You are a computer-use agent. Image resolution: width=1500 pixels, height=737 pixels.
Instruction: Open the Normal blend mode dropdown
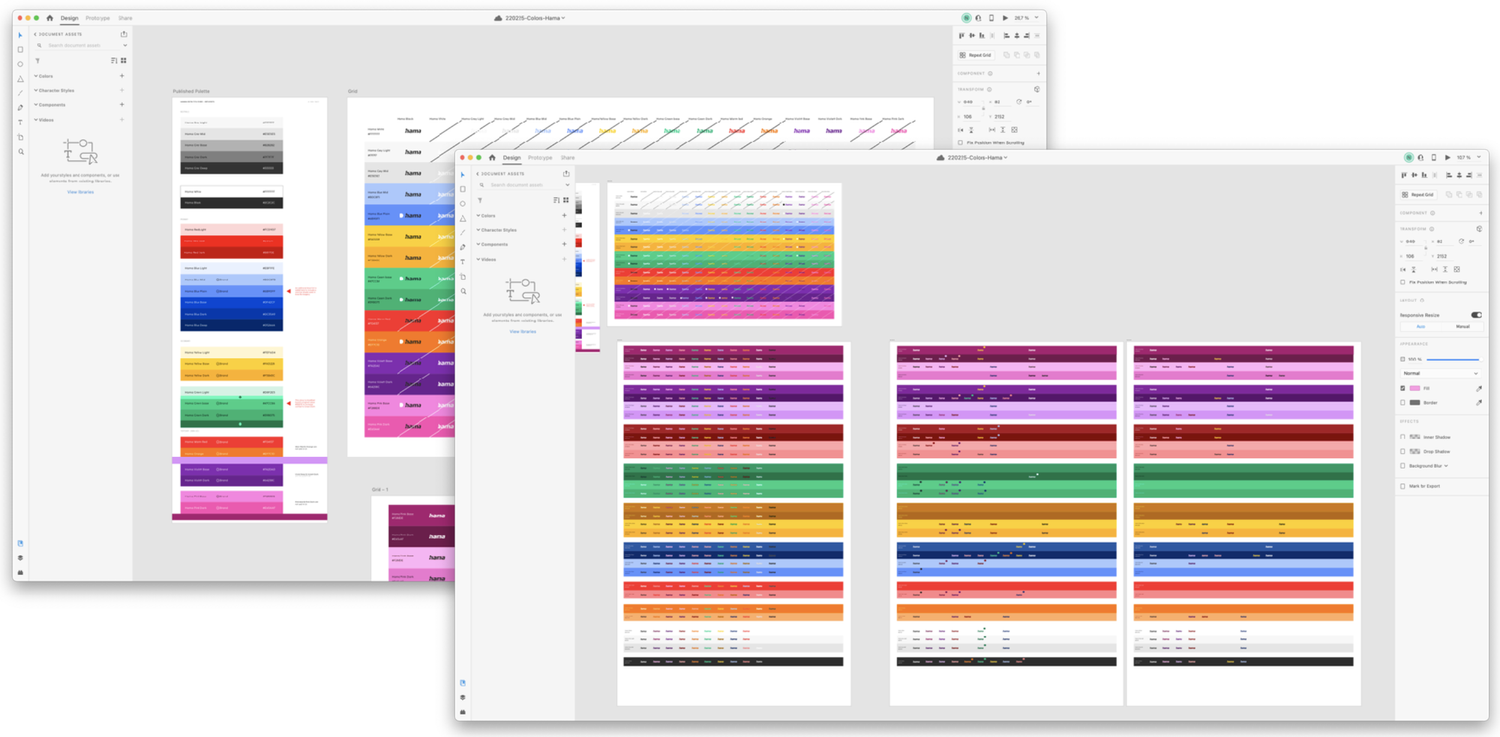pyautogui.click(x=1440, y=373)
